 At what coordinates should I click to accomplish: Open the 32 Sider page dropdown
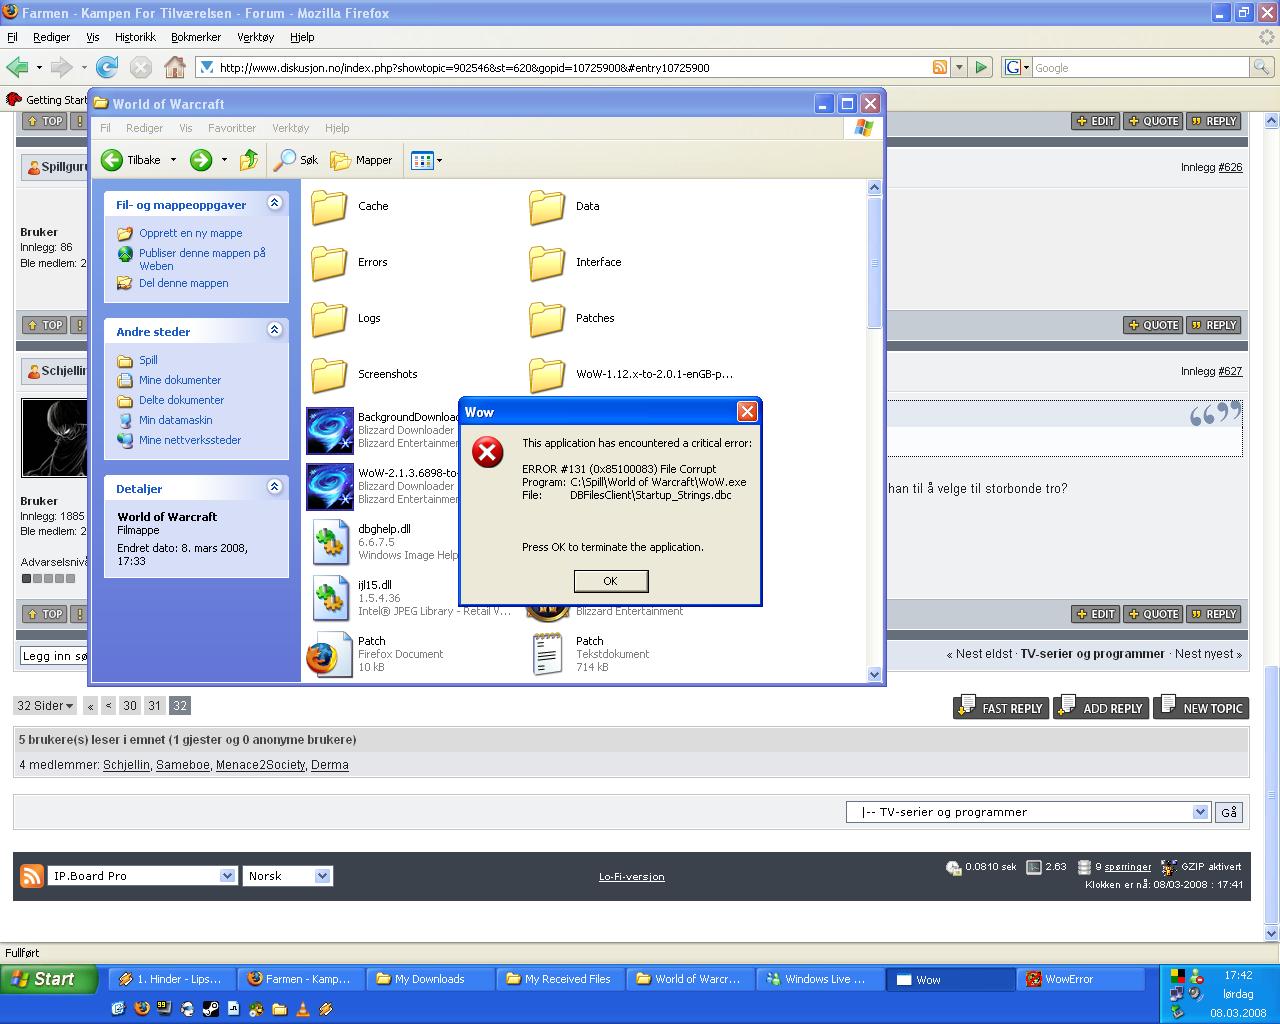[45, 705]
